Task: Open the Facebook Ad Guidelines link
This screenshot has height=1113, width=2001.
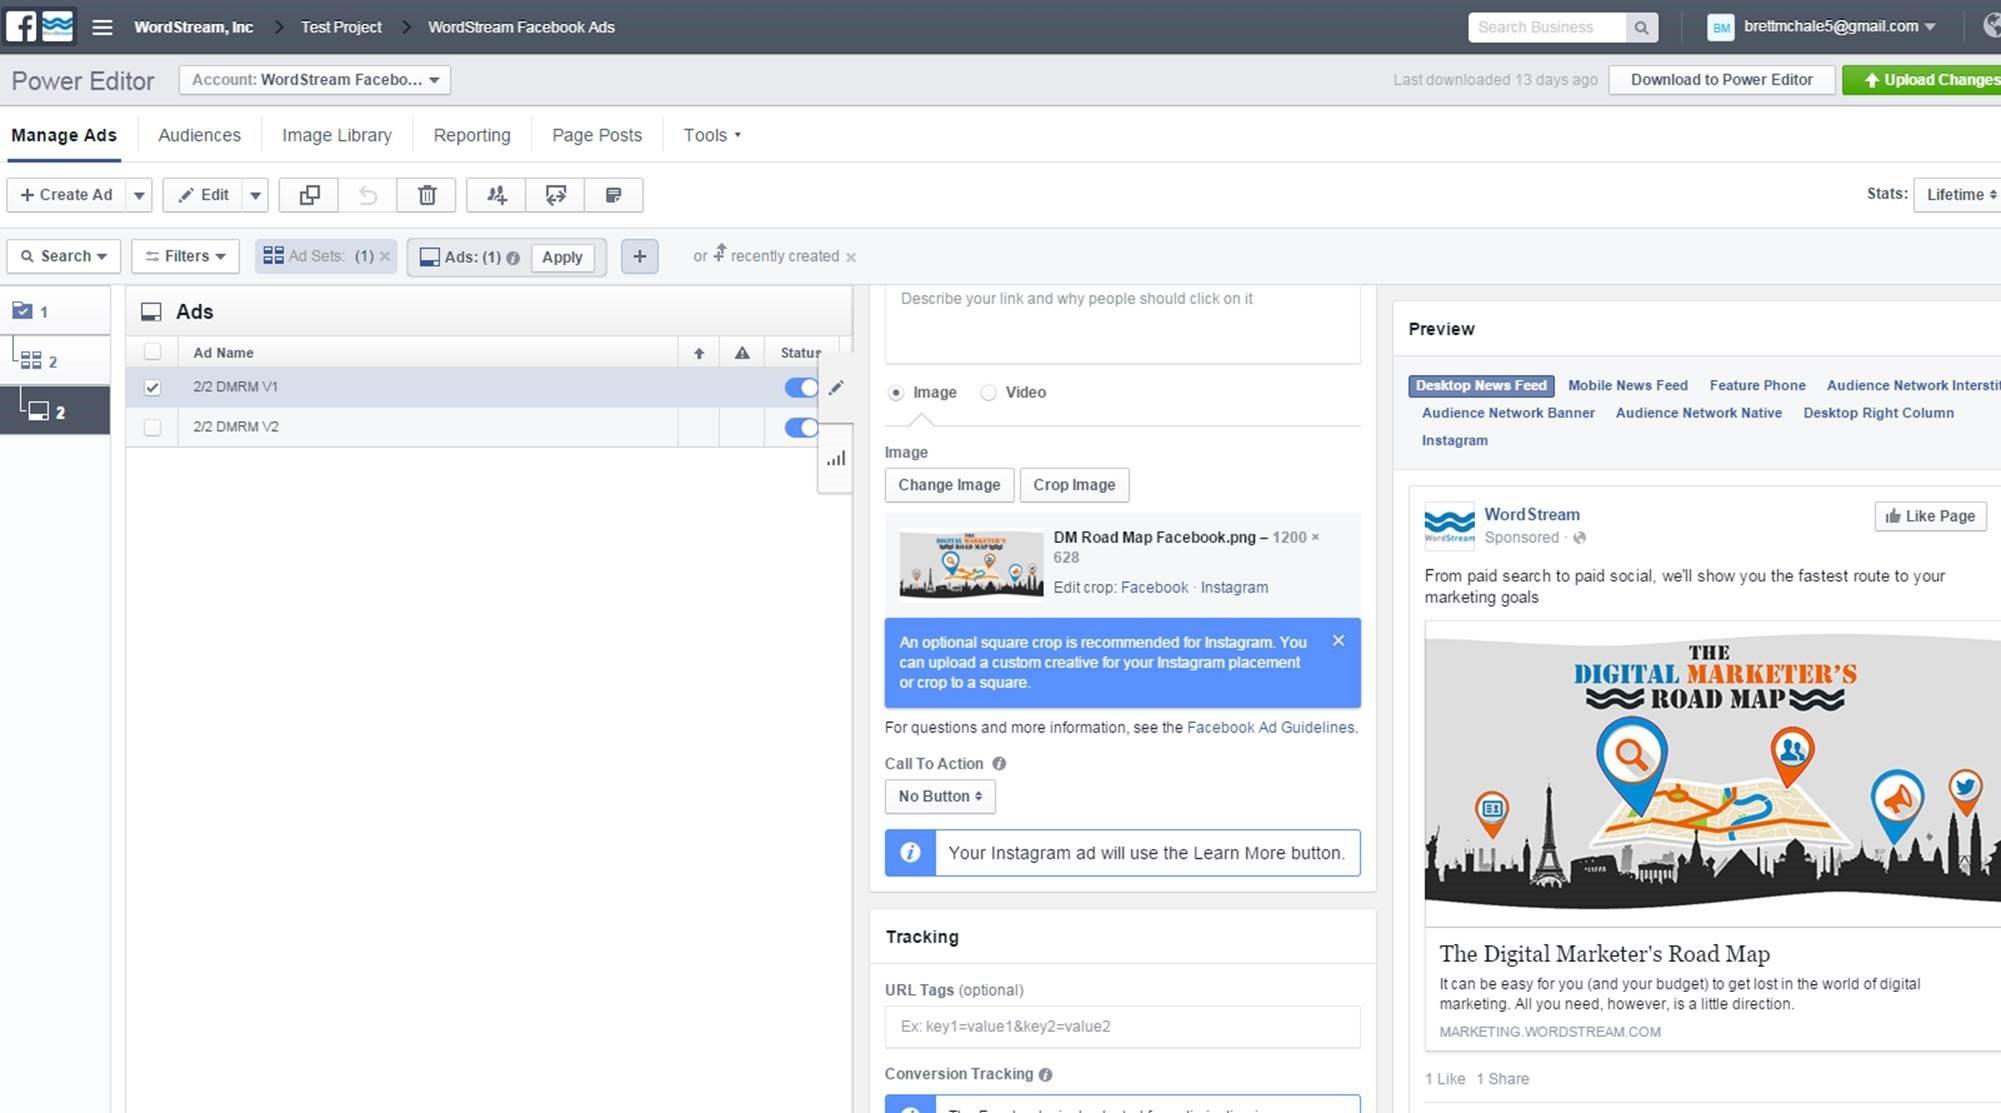Action: (1270, 728)
